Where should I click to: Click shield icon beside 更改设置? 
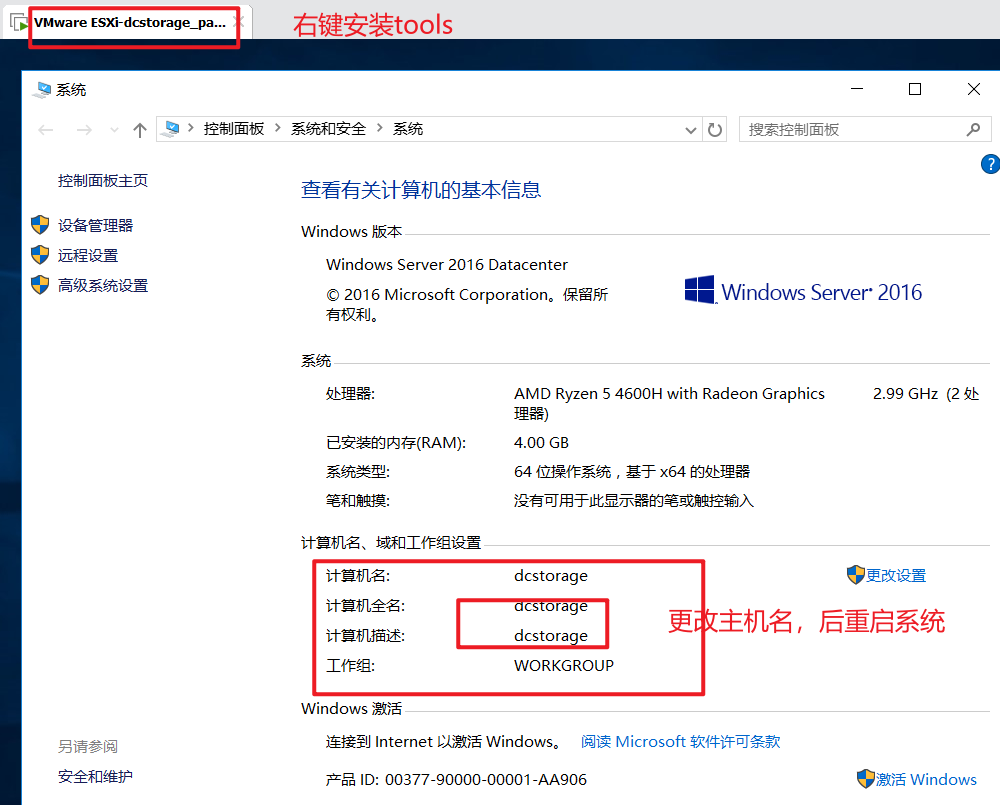855,575
